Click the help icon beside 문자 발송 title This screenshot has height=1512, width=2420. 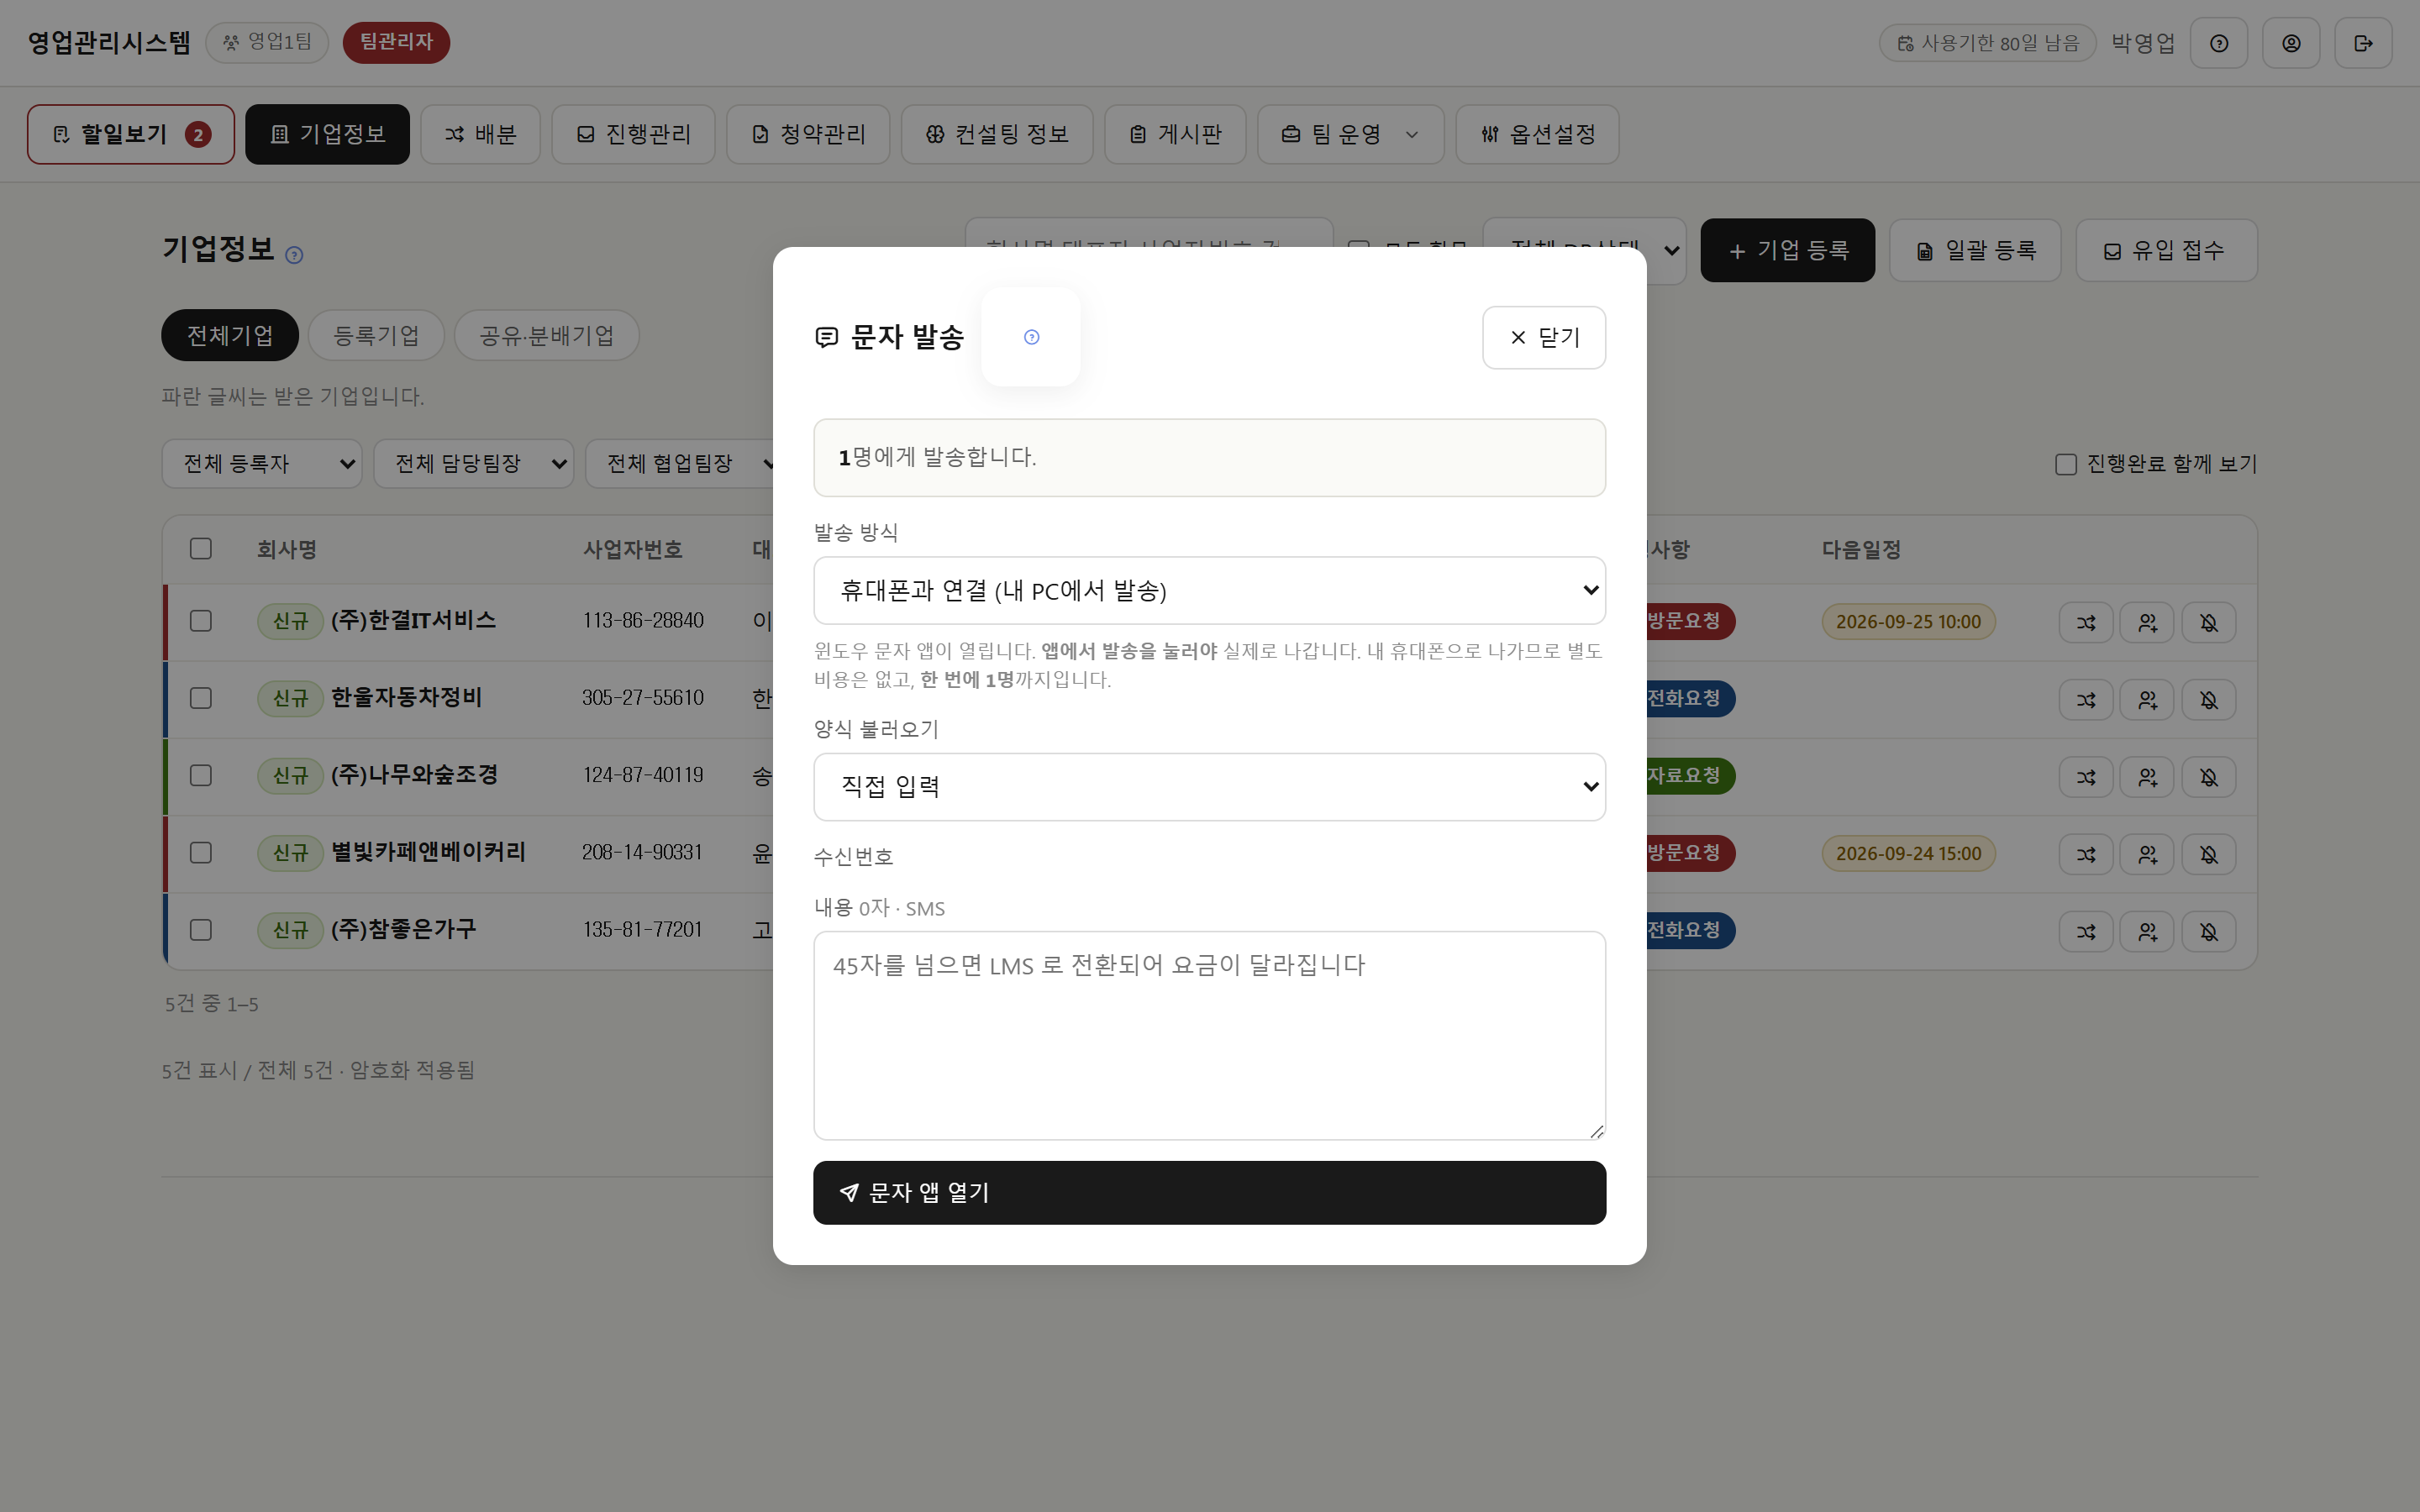click(1031, 337)
